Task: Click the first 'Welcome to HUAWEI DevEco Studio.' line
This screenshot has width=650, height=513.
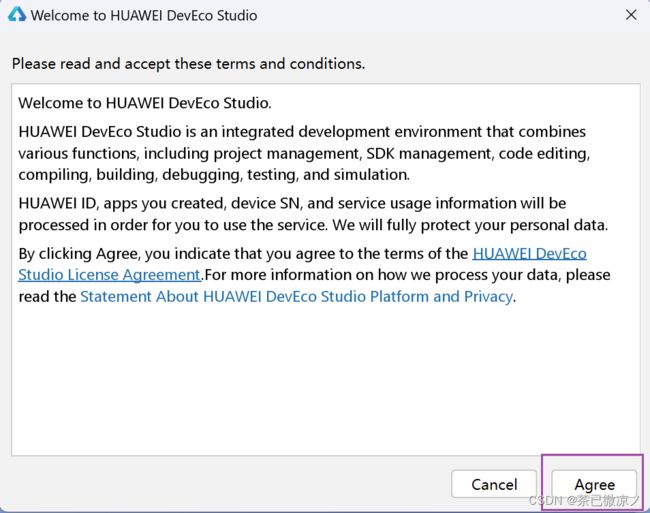Action: point(145,103)
